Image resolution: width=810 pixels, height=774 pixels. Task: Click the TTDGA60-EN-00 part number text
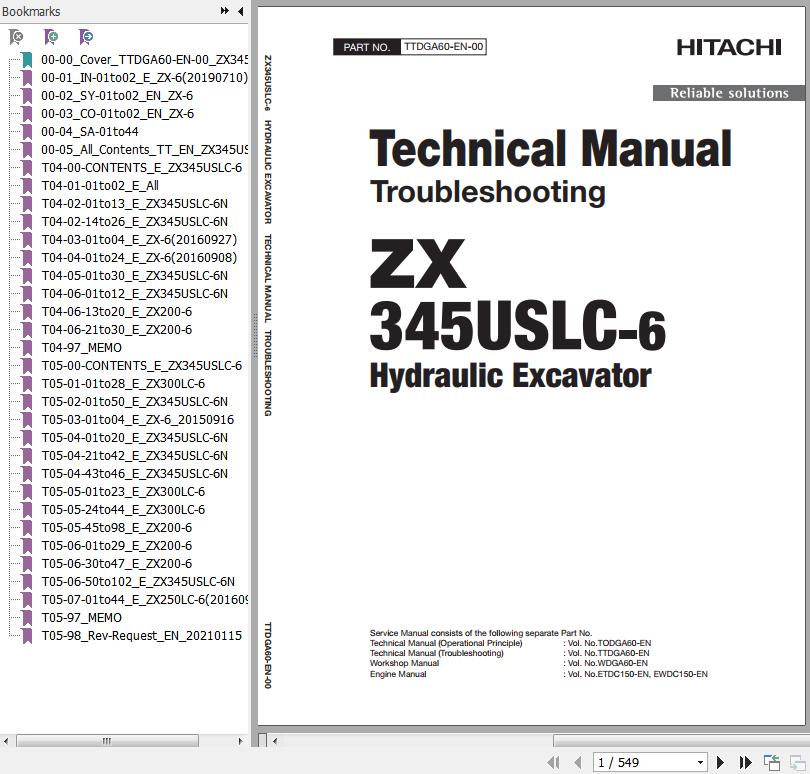tap(443, 47)
